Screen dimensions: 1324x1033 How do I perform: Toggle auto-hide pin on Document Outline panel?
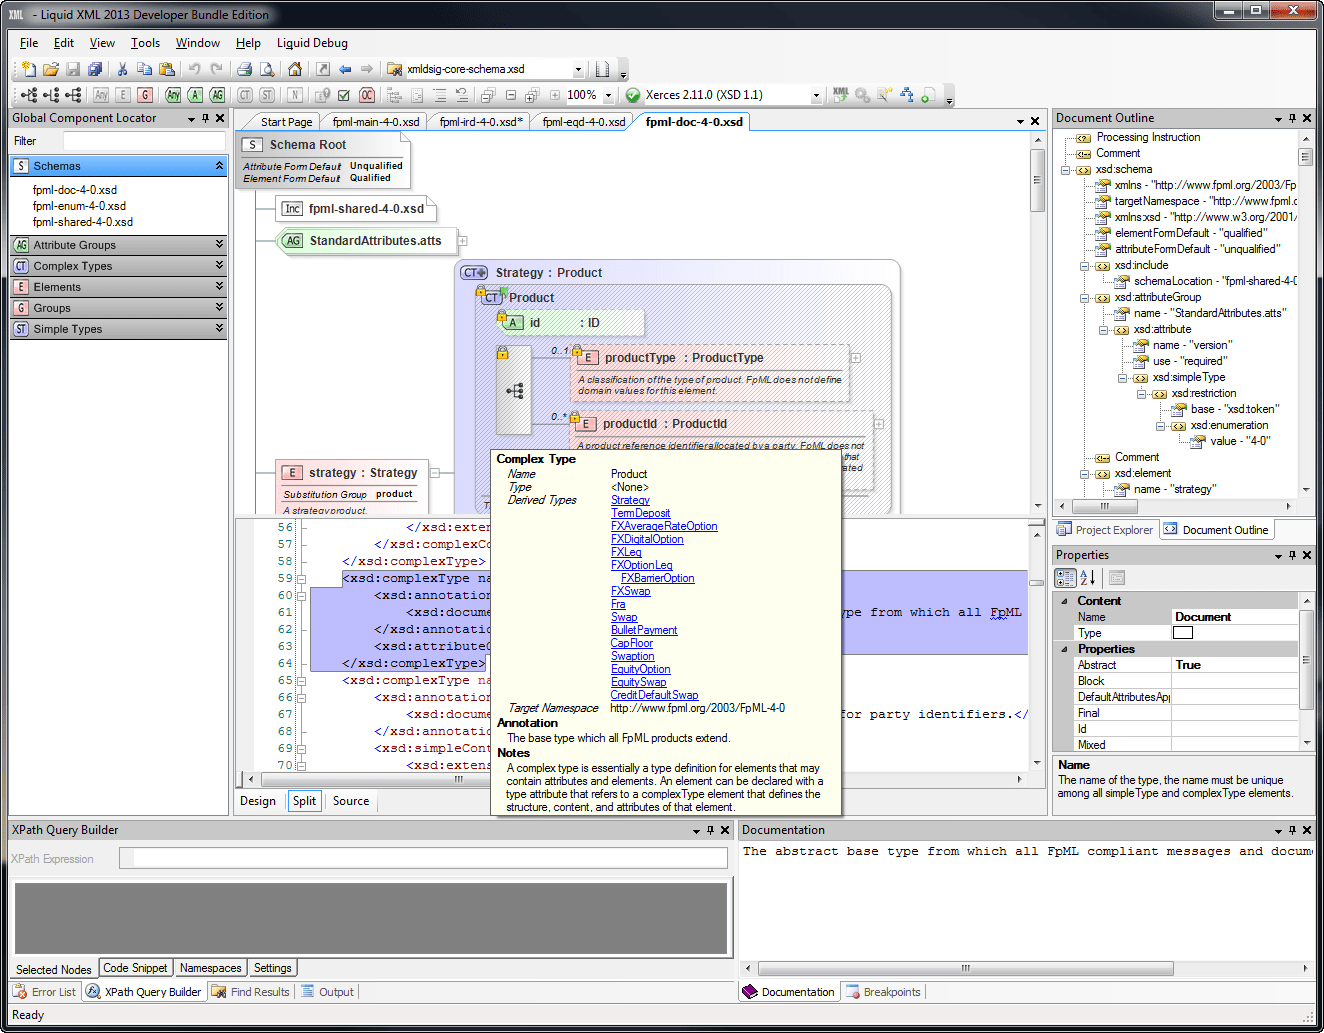1292,118
